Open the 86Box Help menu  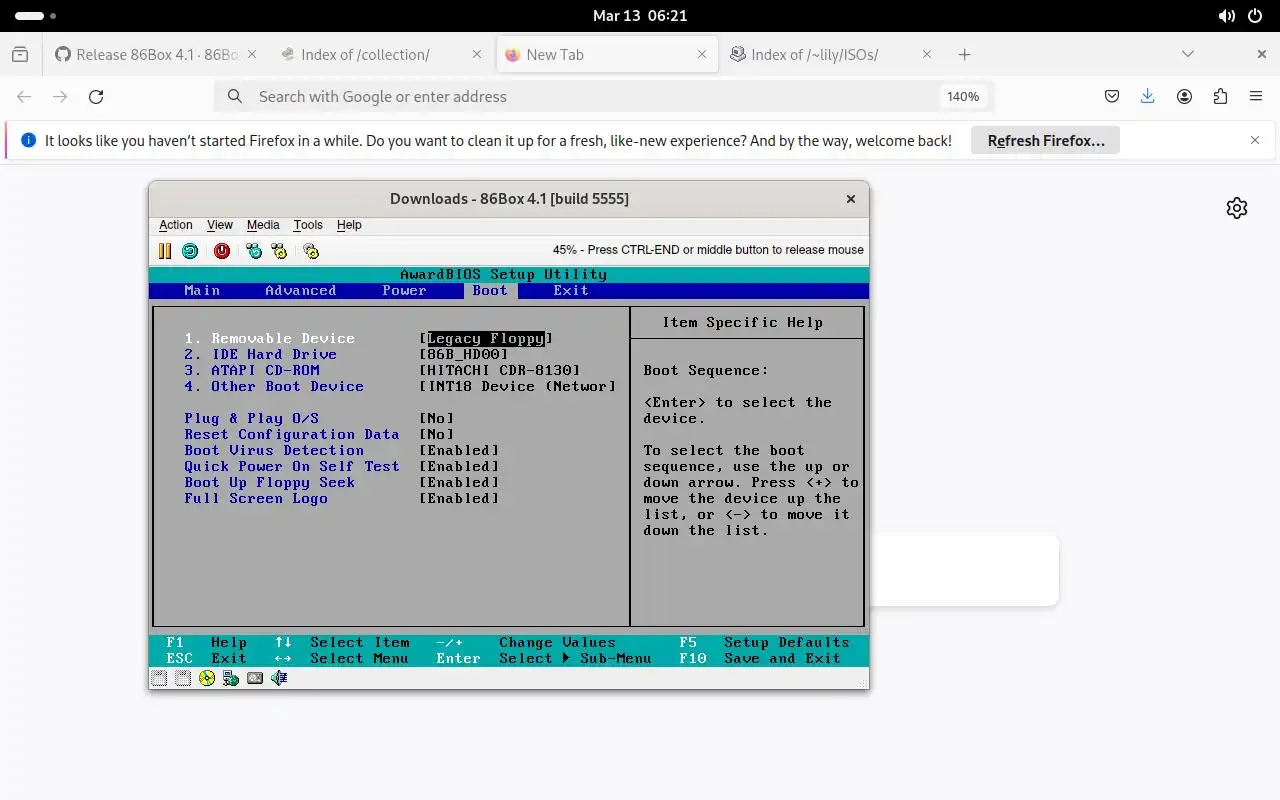point(349,225)
